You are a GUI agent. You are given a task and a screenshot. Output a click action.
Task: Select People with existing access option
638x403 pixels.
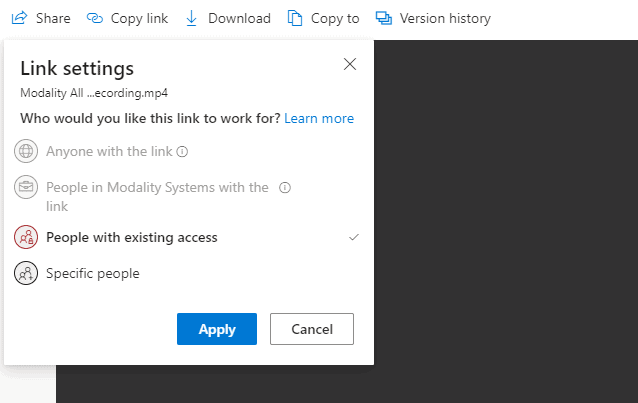click(x=132, y=237)
